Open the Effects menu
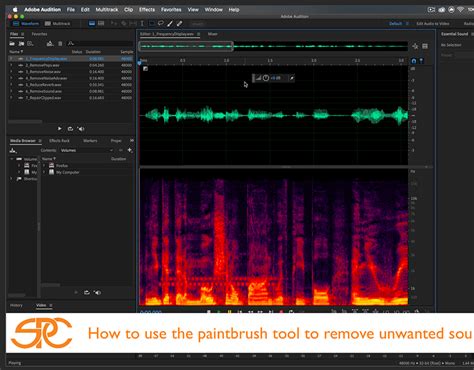The width and height of the screenshot is (474, 370). pos(147,9)
